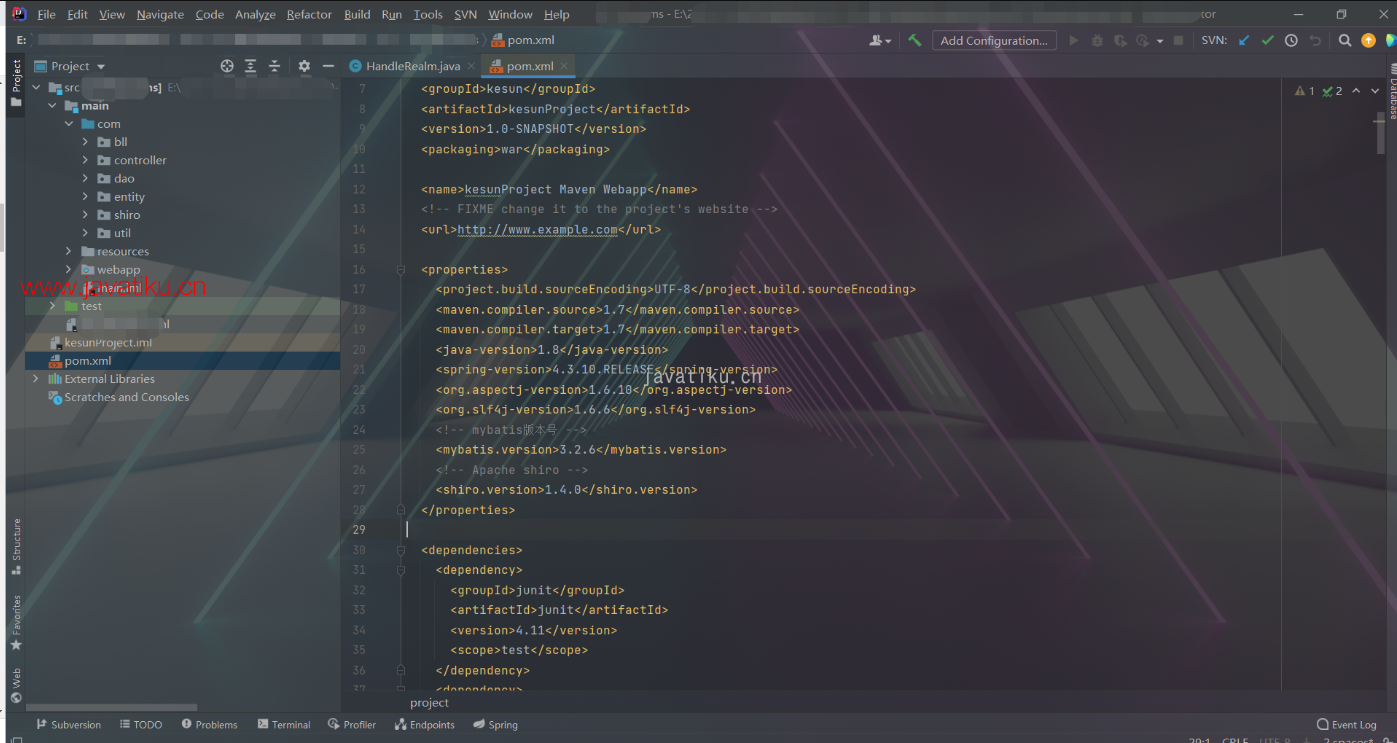Hide the Project panel with minus icon
The image size is (1397, 743).
327,66
